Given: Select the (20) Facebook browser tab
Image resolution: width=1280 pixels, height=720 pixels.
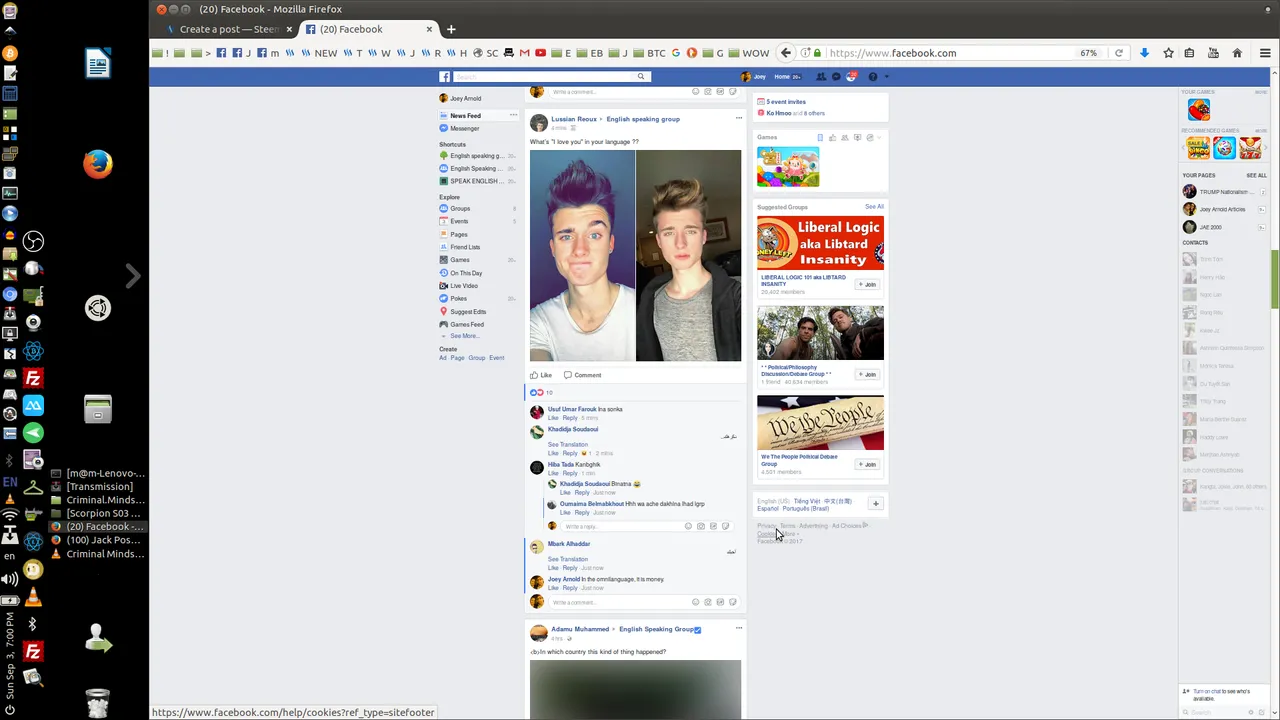Looking at the screenshot, I should (369, 29).
